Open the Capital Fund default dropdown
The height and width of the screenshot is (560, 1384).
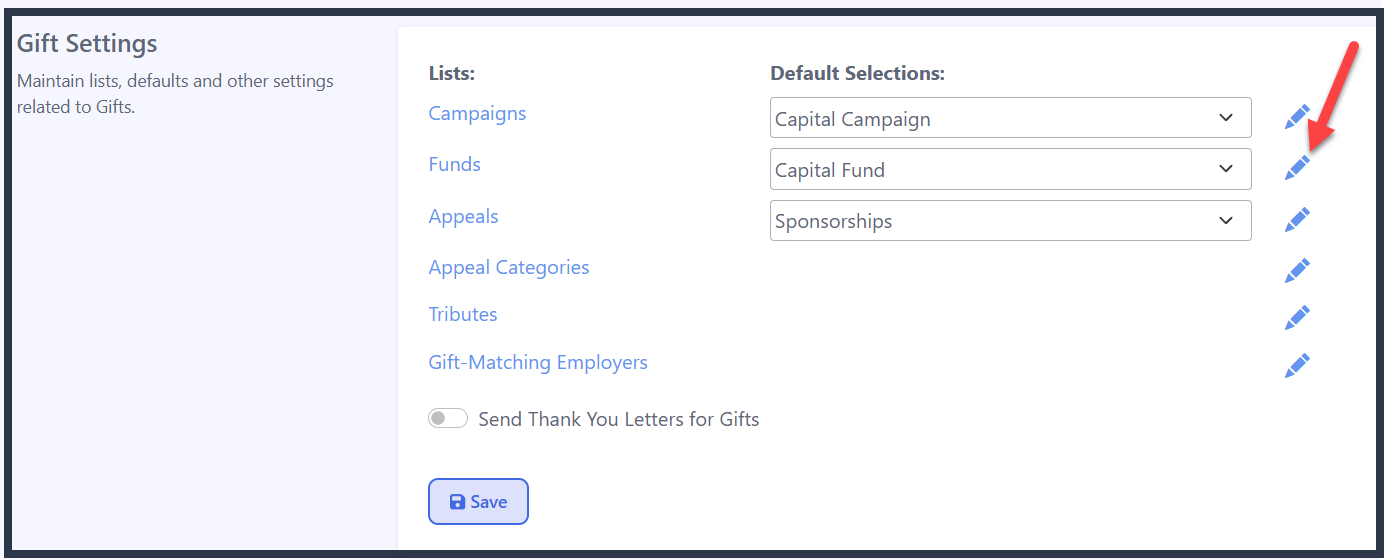(1011, 169)
